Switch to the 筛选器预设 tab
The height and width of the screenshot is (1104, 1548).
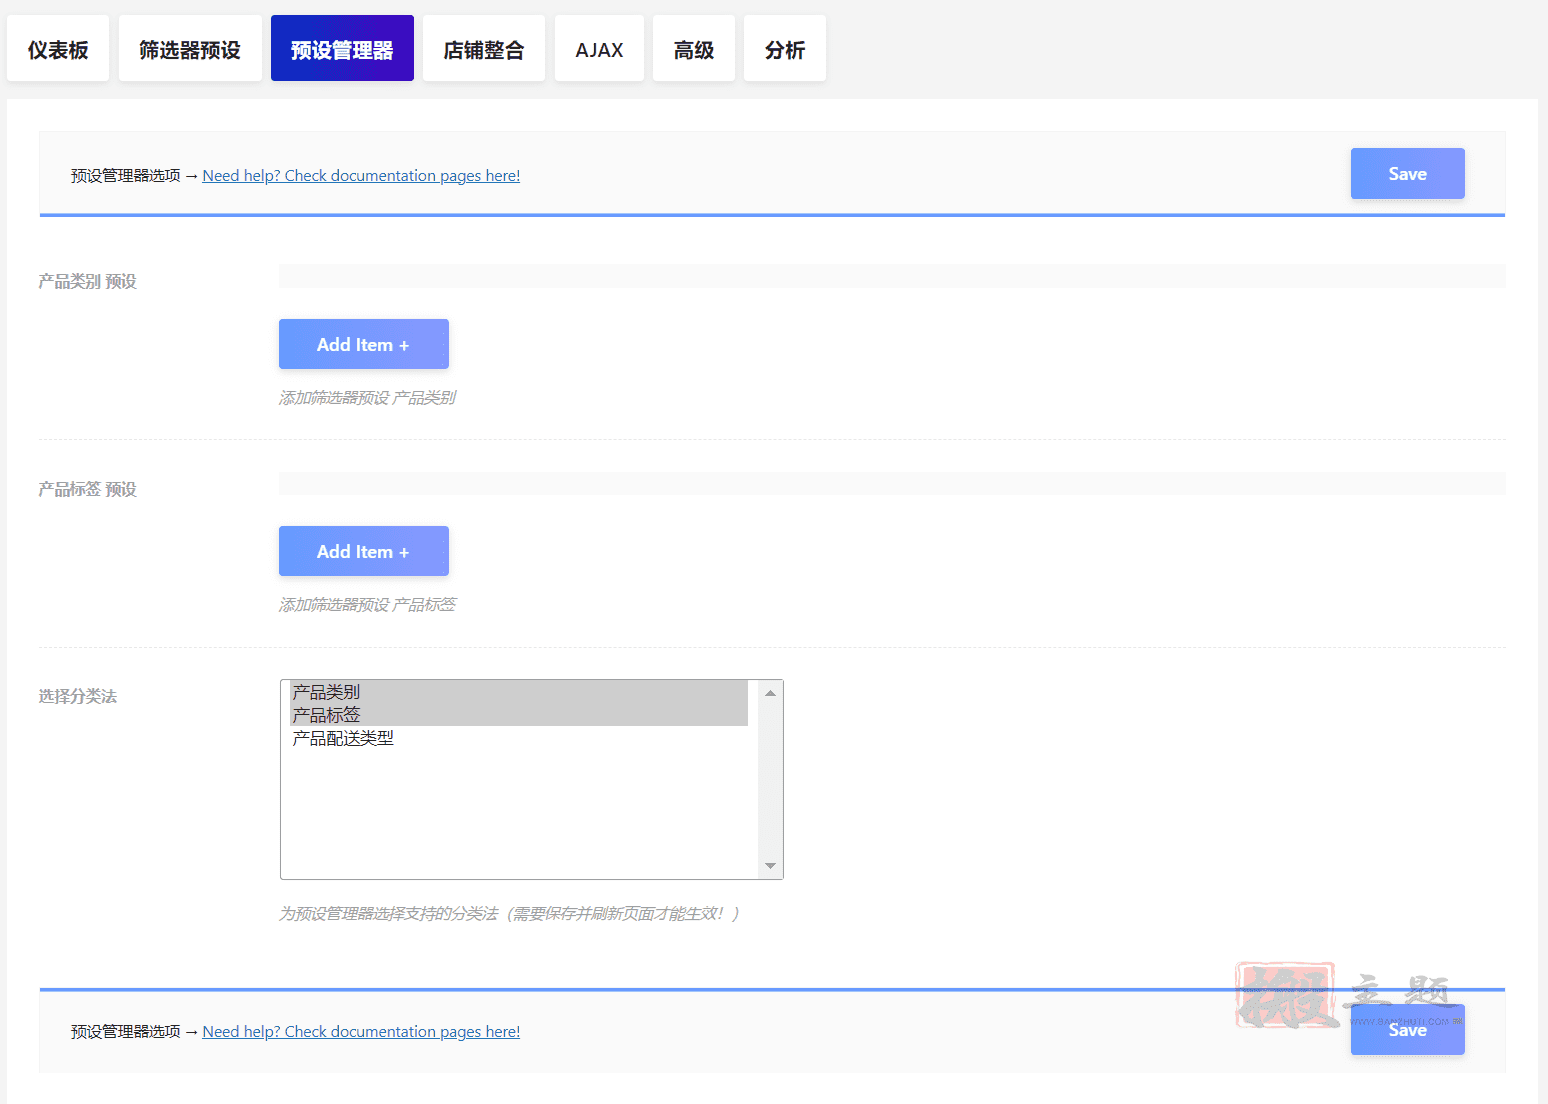pos(190,48)
